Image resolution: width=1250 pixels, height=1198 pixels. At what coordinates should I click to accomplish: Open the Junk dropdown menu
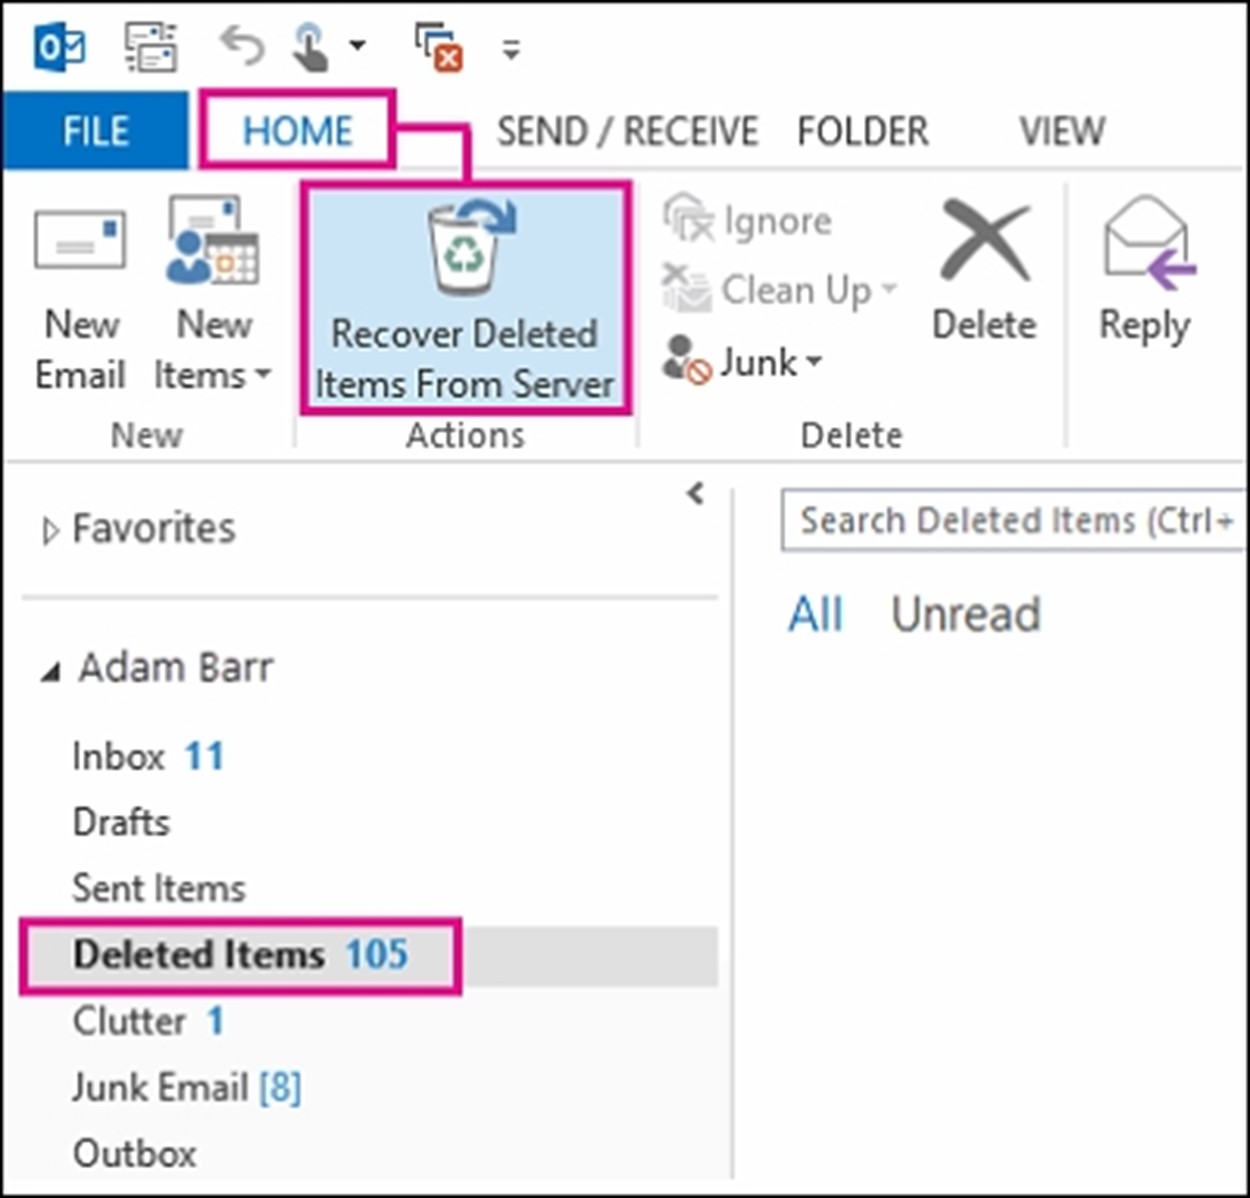click(742, 360)
